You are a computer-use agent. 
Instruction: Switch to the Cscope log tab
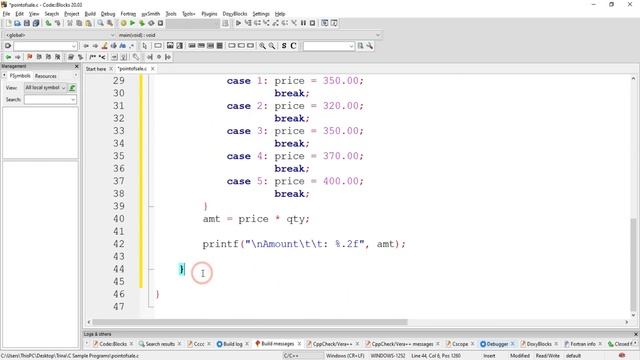pyautogui.click(x=460, y=344)
